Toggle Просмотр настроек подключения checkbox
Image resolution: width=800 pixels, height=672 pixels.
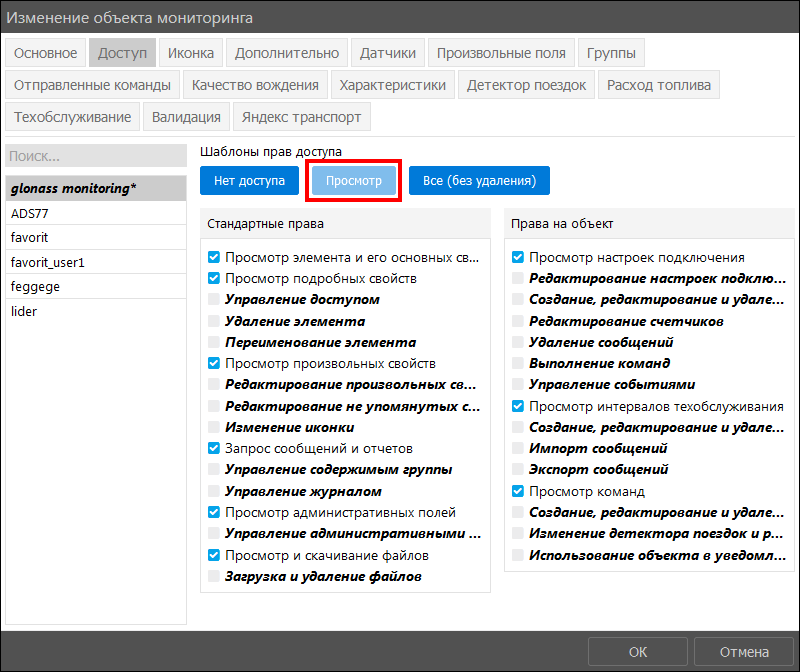(517, 258)
